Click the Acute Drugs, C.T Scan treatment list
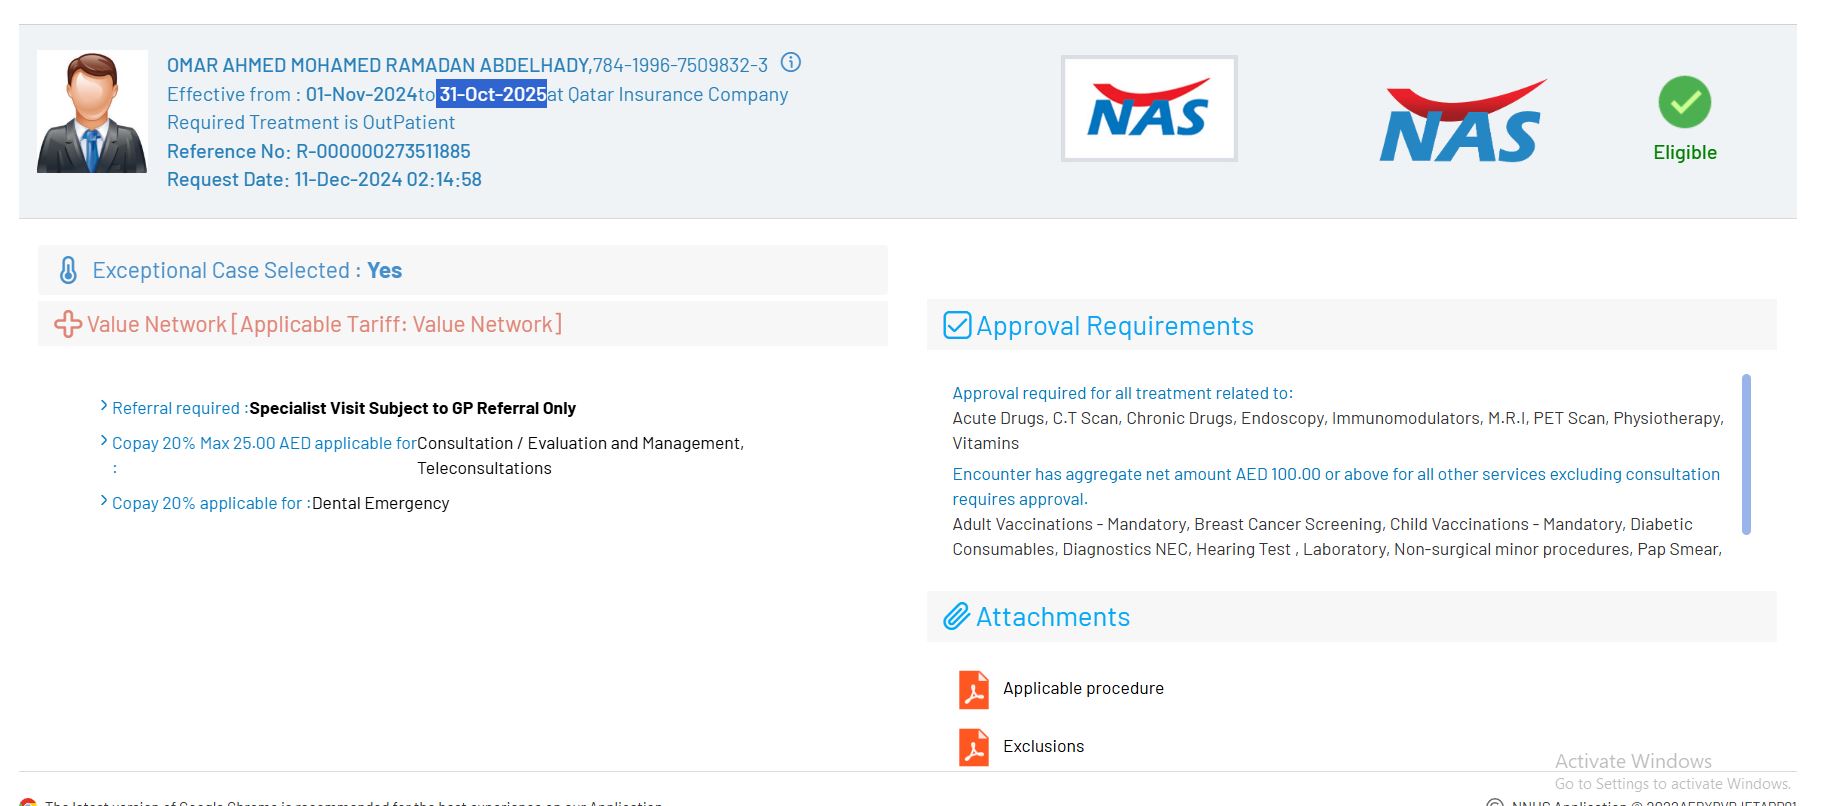1845x806 pixels. pos(1338,430)
